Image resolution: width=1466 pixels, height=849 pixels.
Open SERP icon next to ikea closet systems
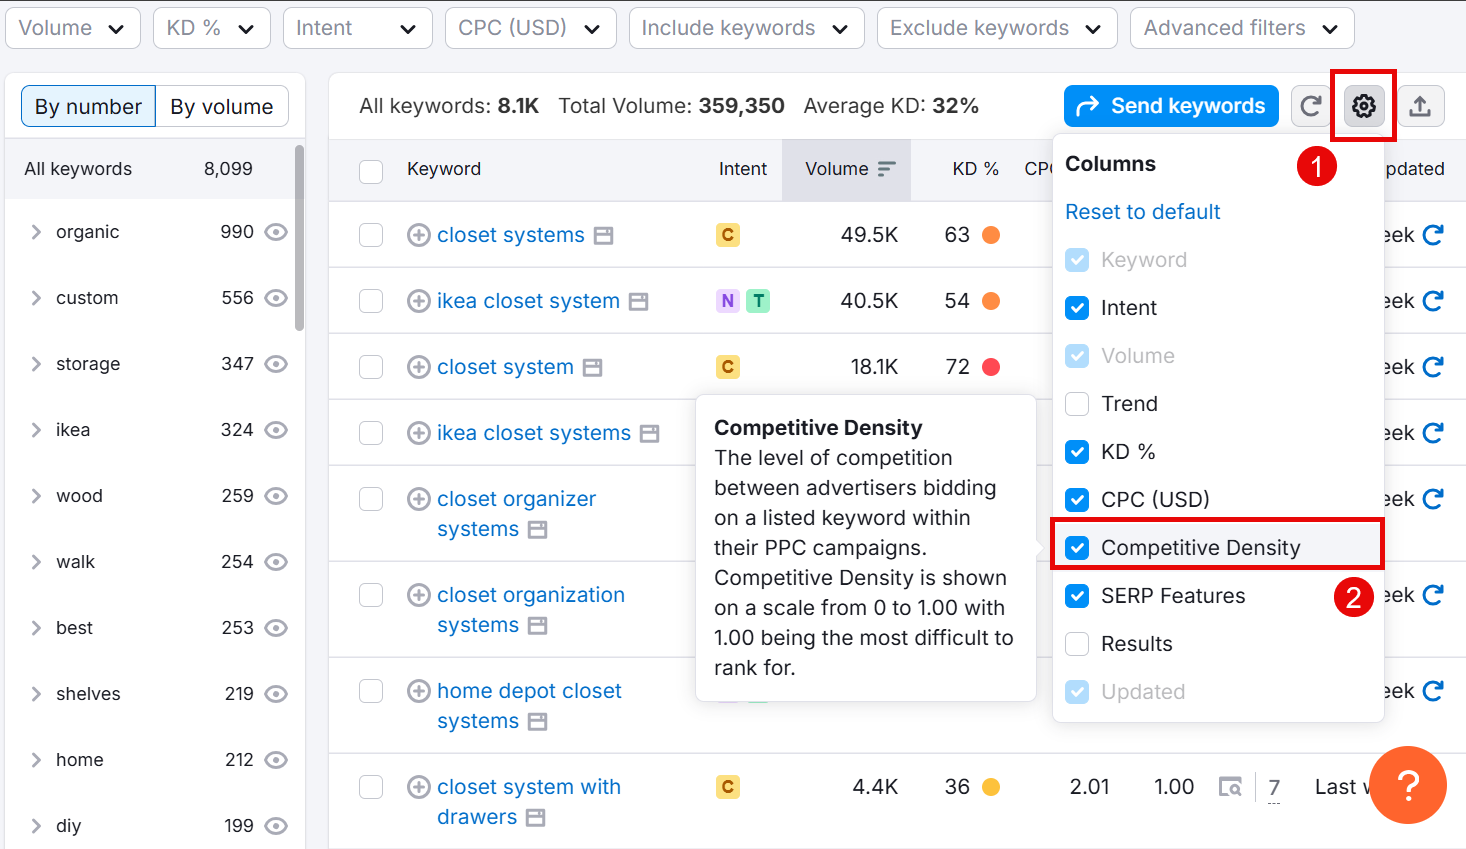(650, 434)
